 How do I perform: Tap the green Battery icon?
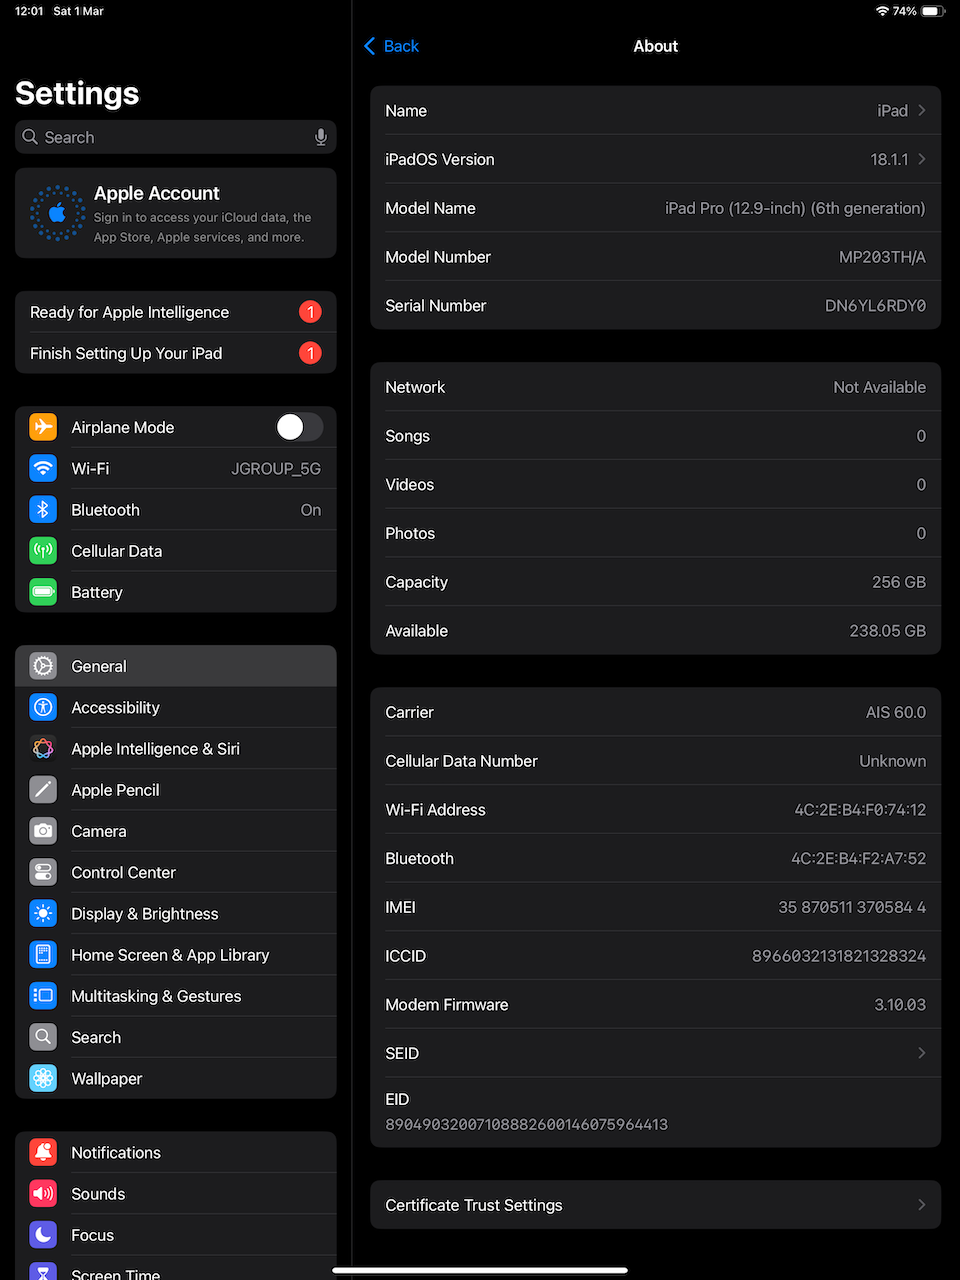click(x=43, y=592)
